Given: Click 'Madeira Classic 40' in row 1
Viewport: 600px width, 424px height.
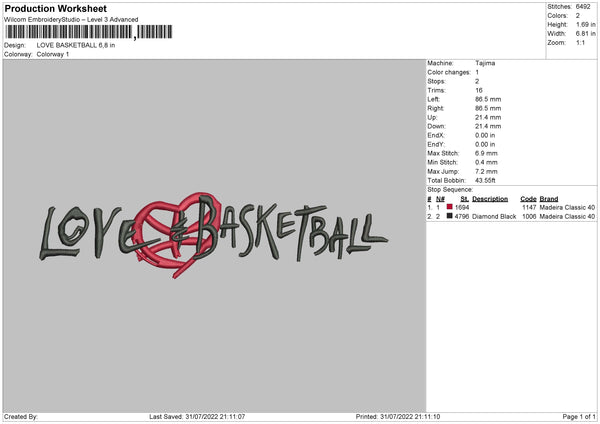Looking at the screenshot, I should (x=567, y=207).
